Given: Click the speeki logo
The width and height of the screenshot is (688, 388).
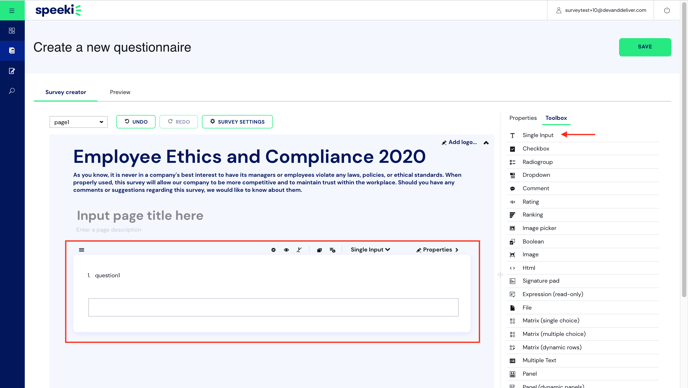Looking at the screenshot, I should click(58, 10).
